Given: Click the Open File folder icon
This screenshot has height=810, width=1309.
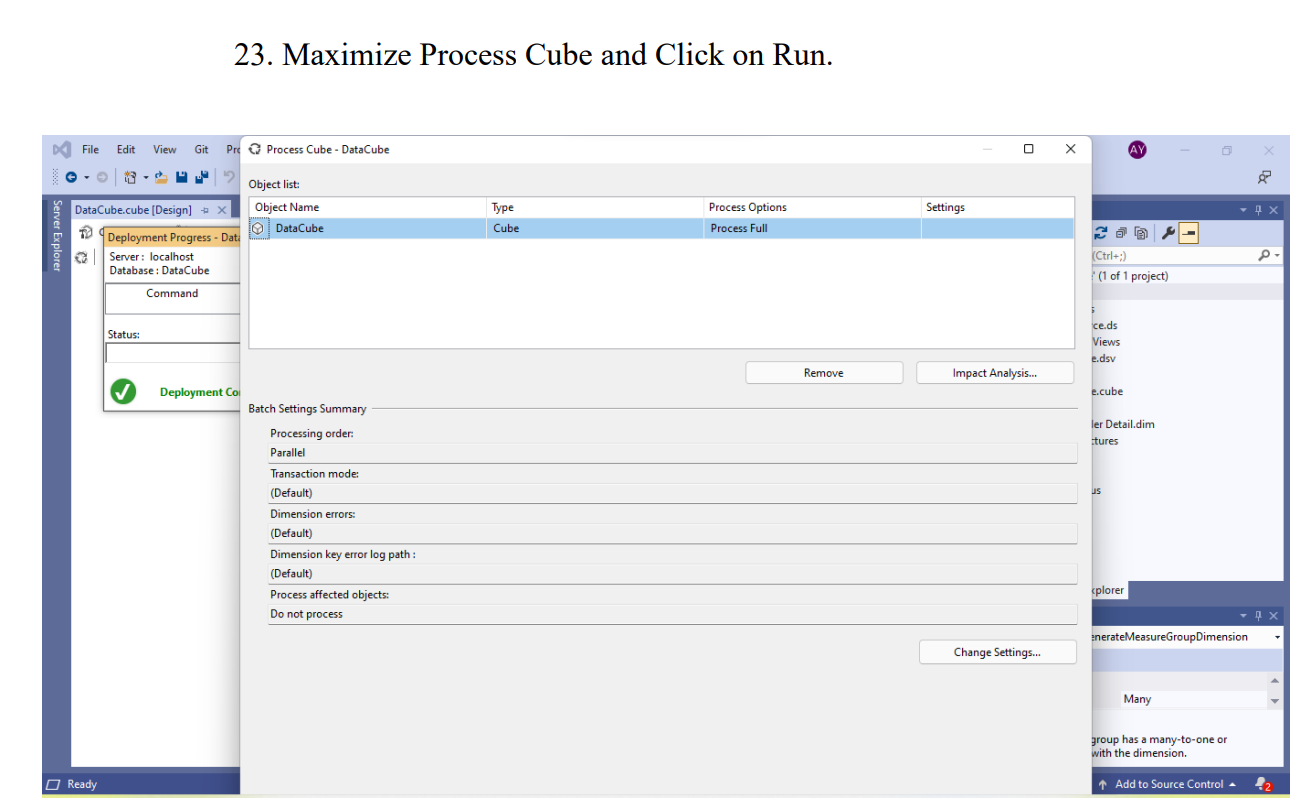Looking at the screenshot, I should pos(162,177).
